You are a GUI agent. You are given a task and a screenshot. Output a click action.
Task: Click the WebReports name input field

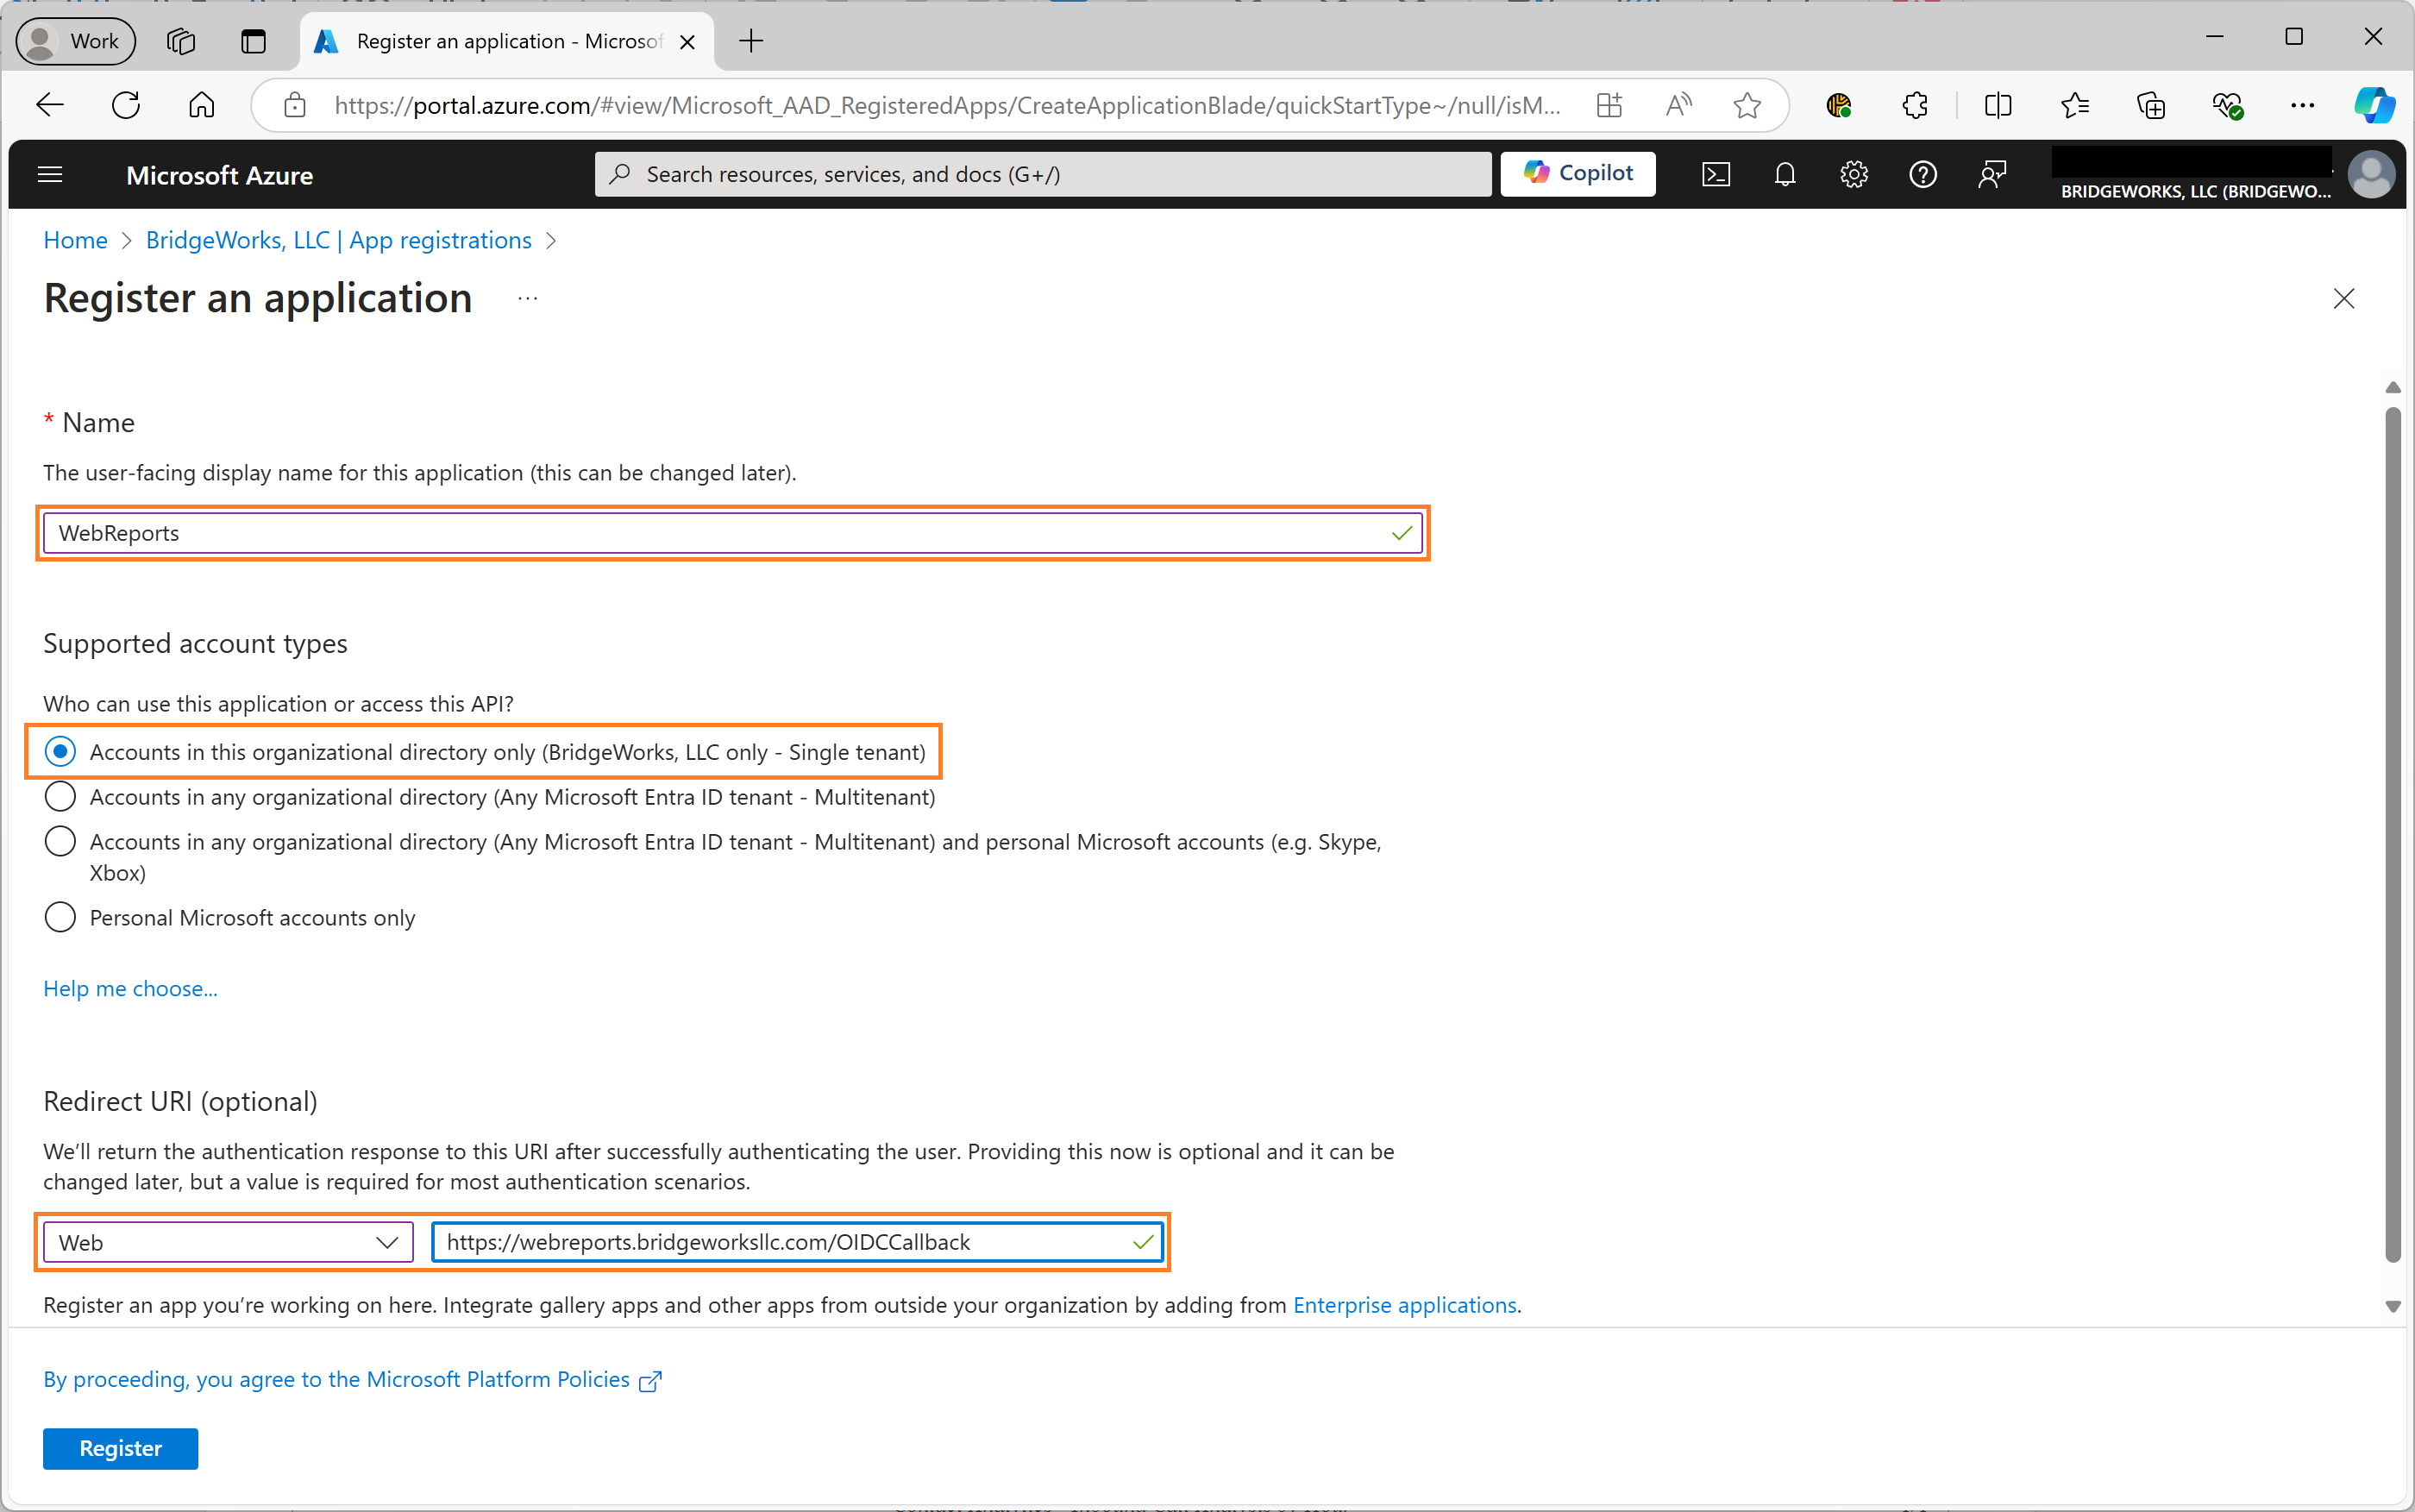(730, 533)
